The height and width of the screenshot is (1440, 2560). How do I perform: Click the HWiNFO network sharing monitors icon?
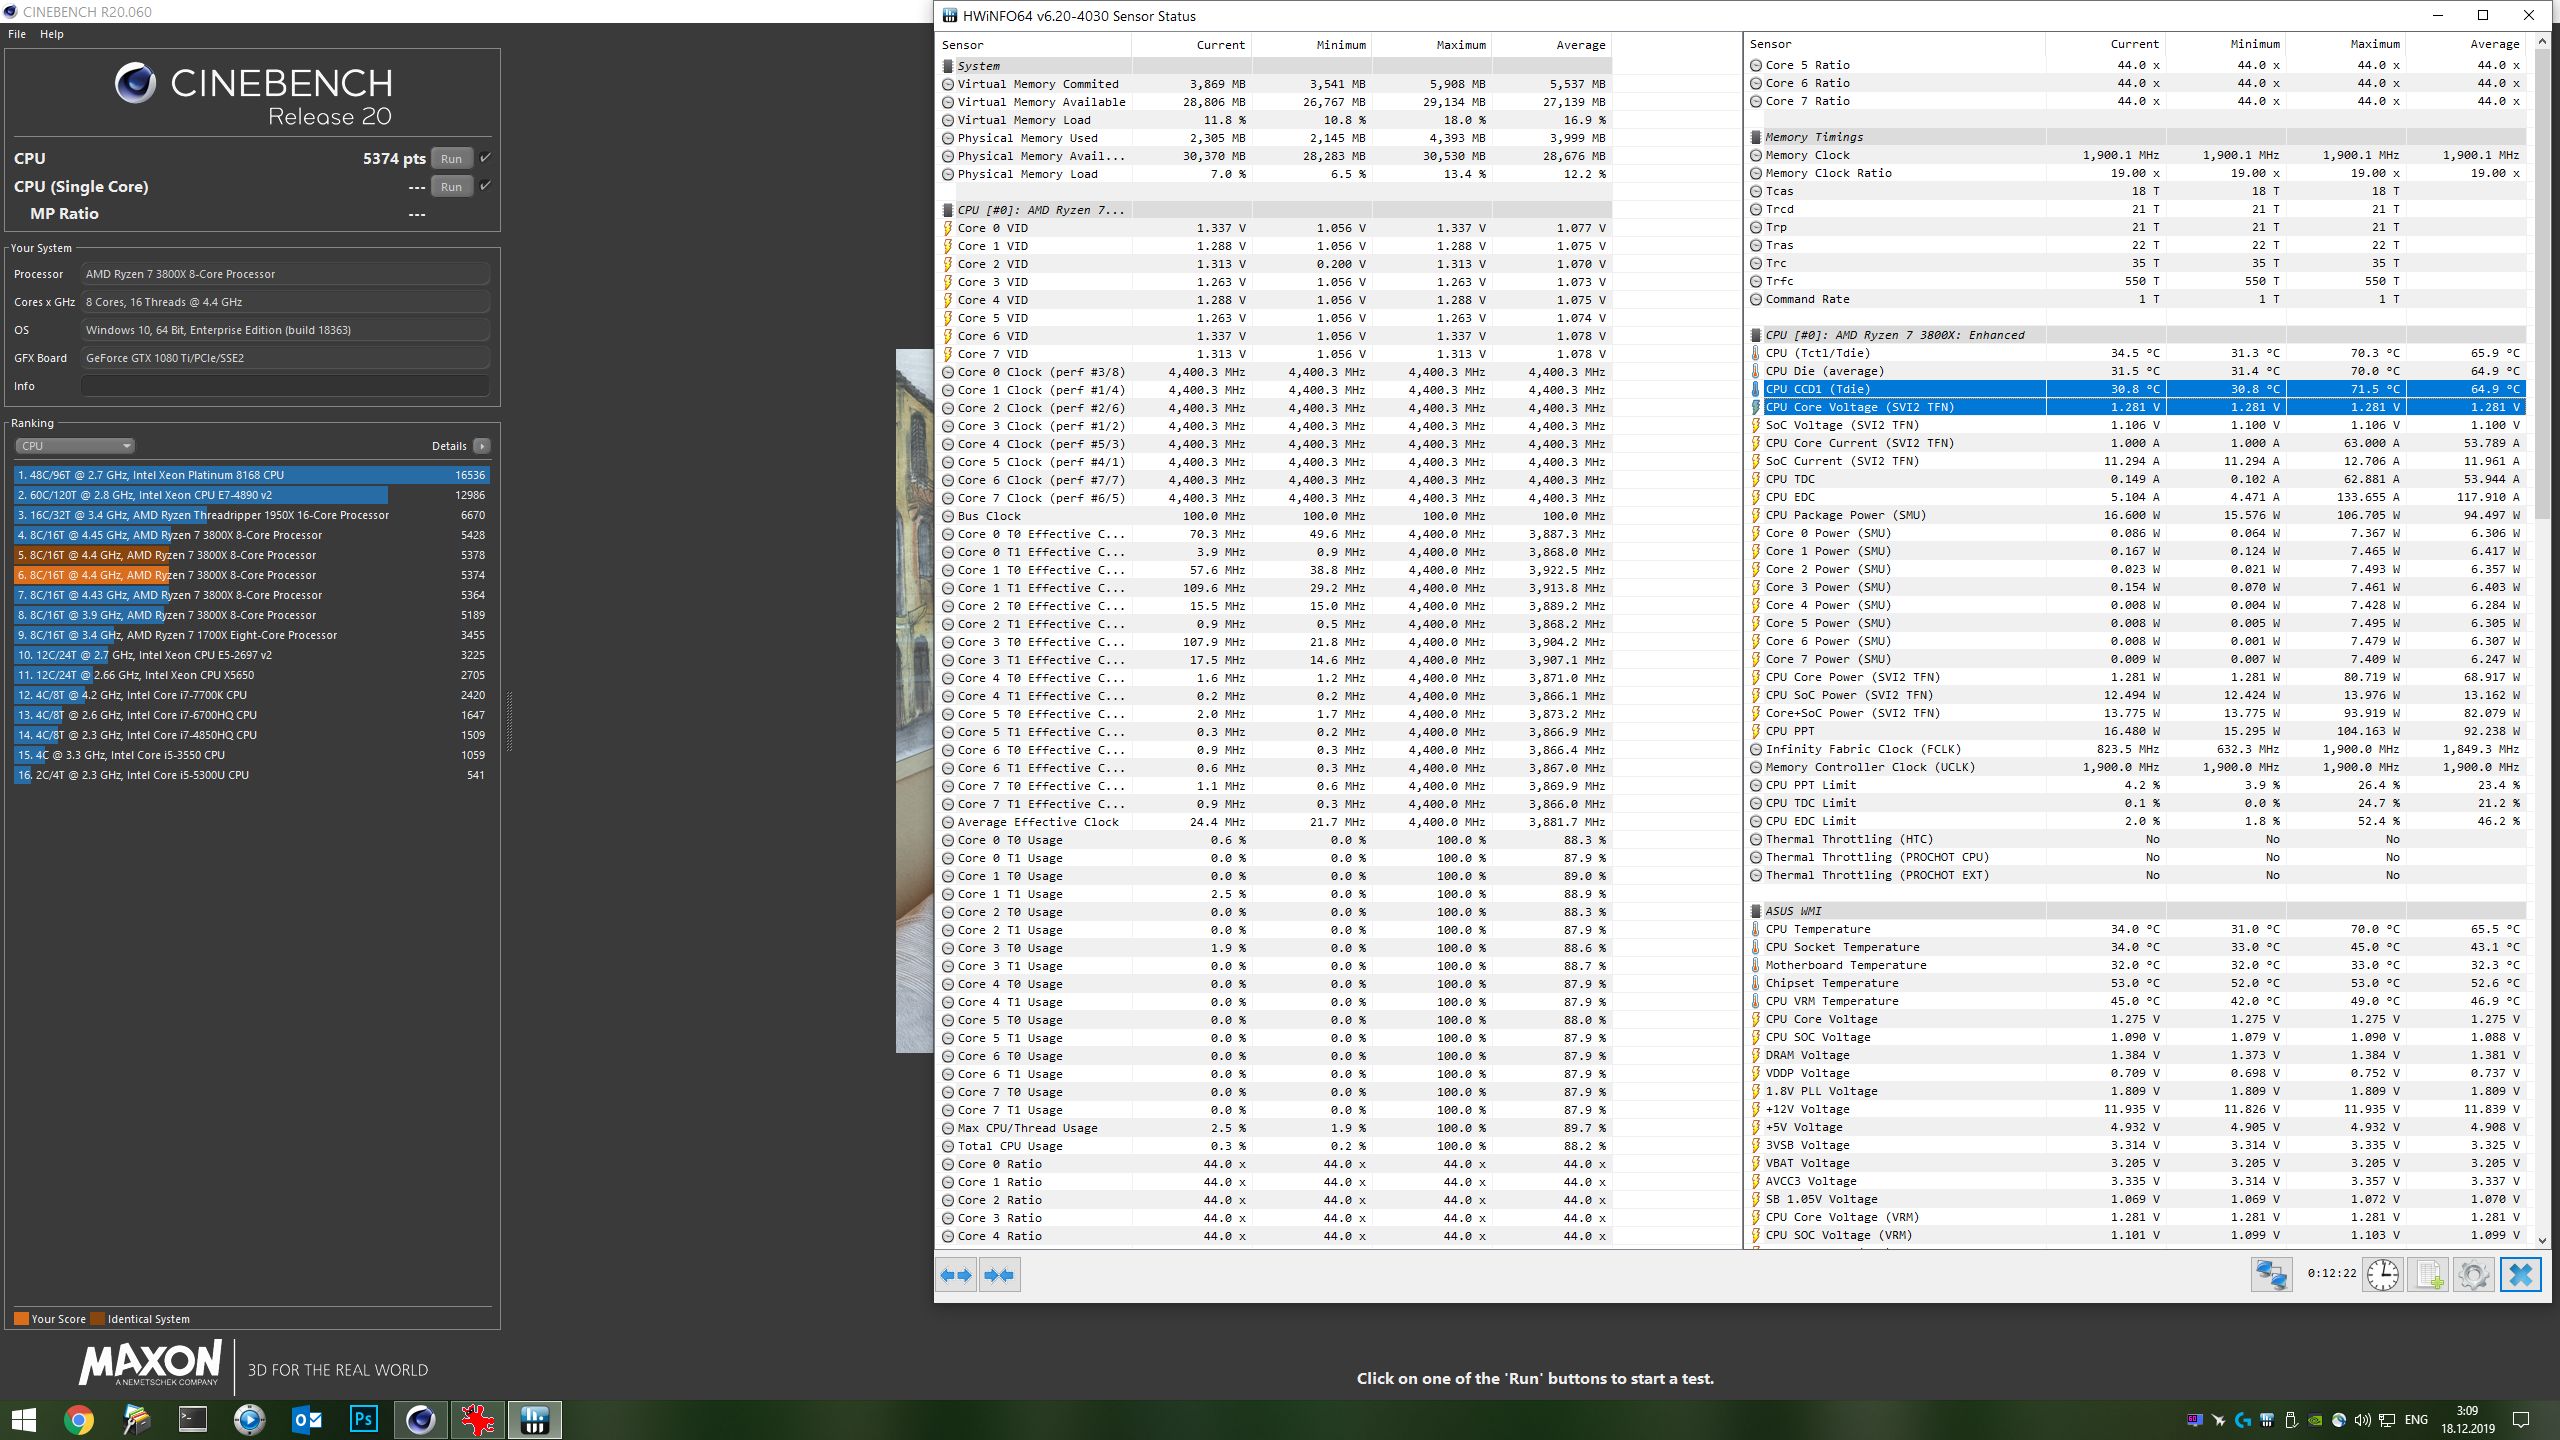tap(2271, 1275)
